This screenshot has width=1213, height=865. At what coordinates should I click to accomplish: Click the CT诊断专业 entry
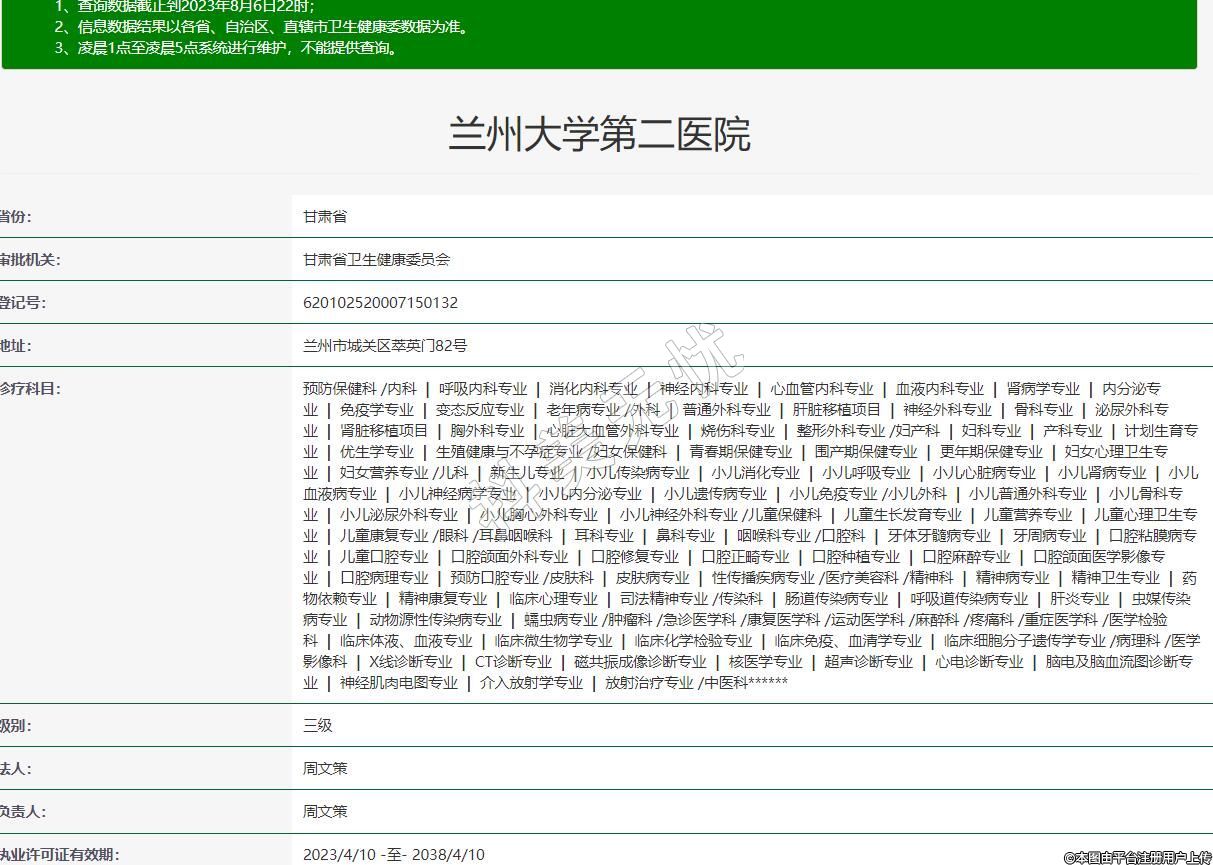pyautogui.click(x=513, y=661)
